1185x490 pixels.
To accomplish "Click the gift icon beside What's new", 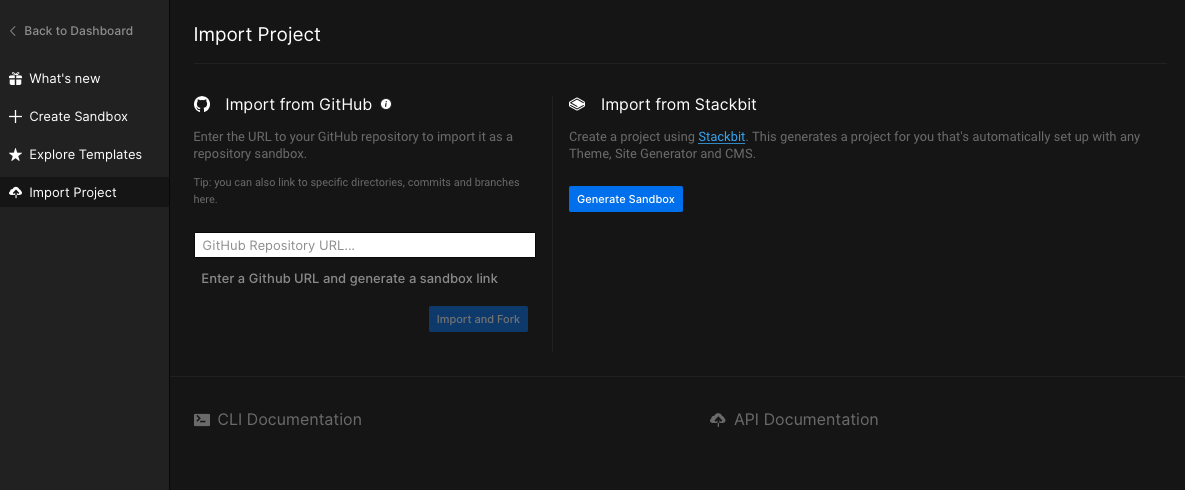I will (x=15, y=79).
